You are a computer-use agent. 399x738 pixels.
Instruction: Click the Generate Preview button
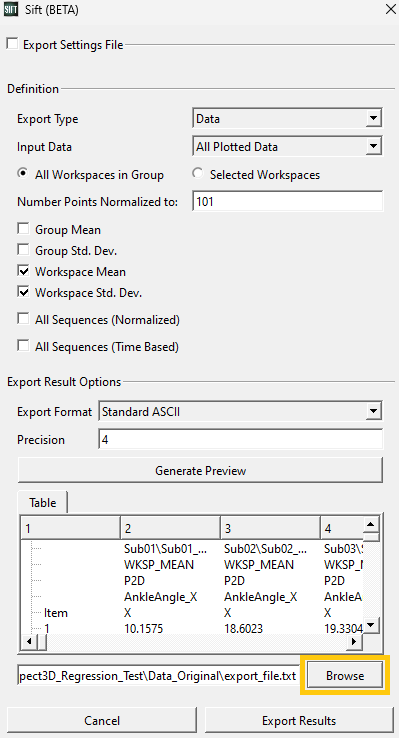[200, 470]
